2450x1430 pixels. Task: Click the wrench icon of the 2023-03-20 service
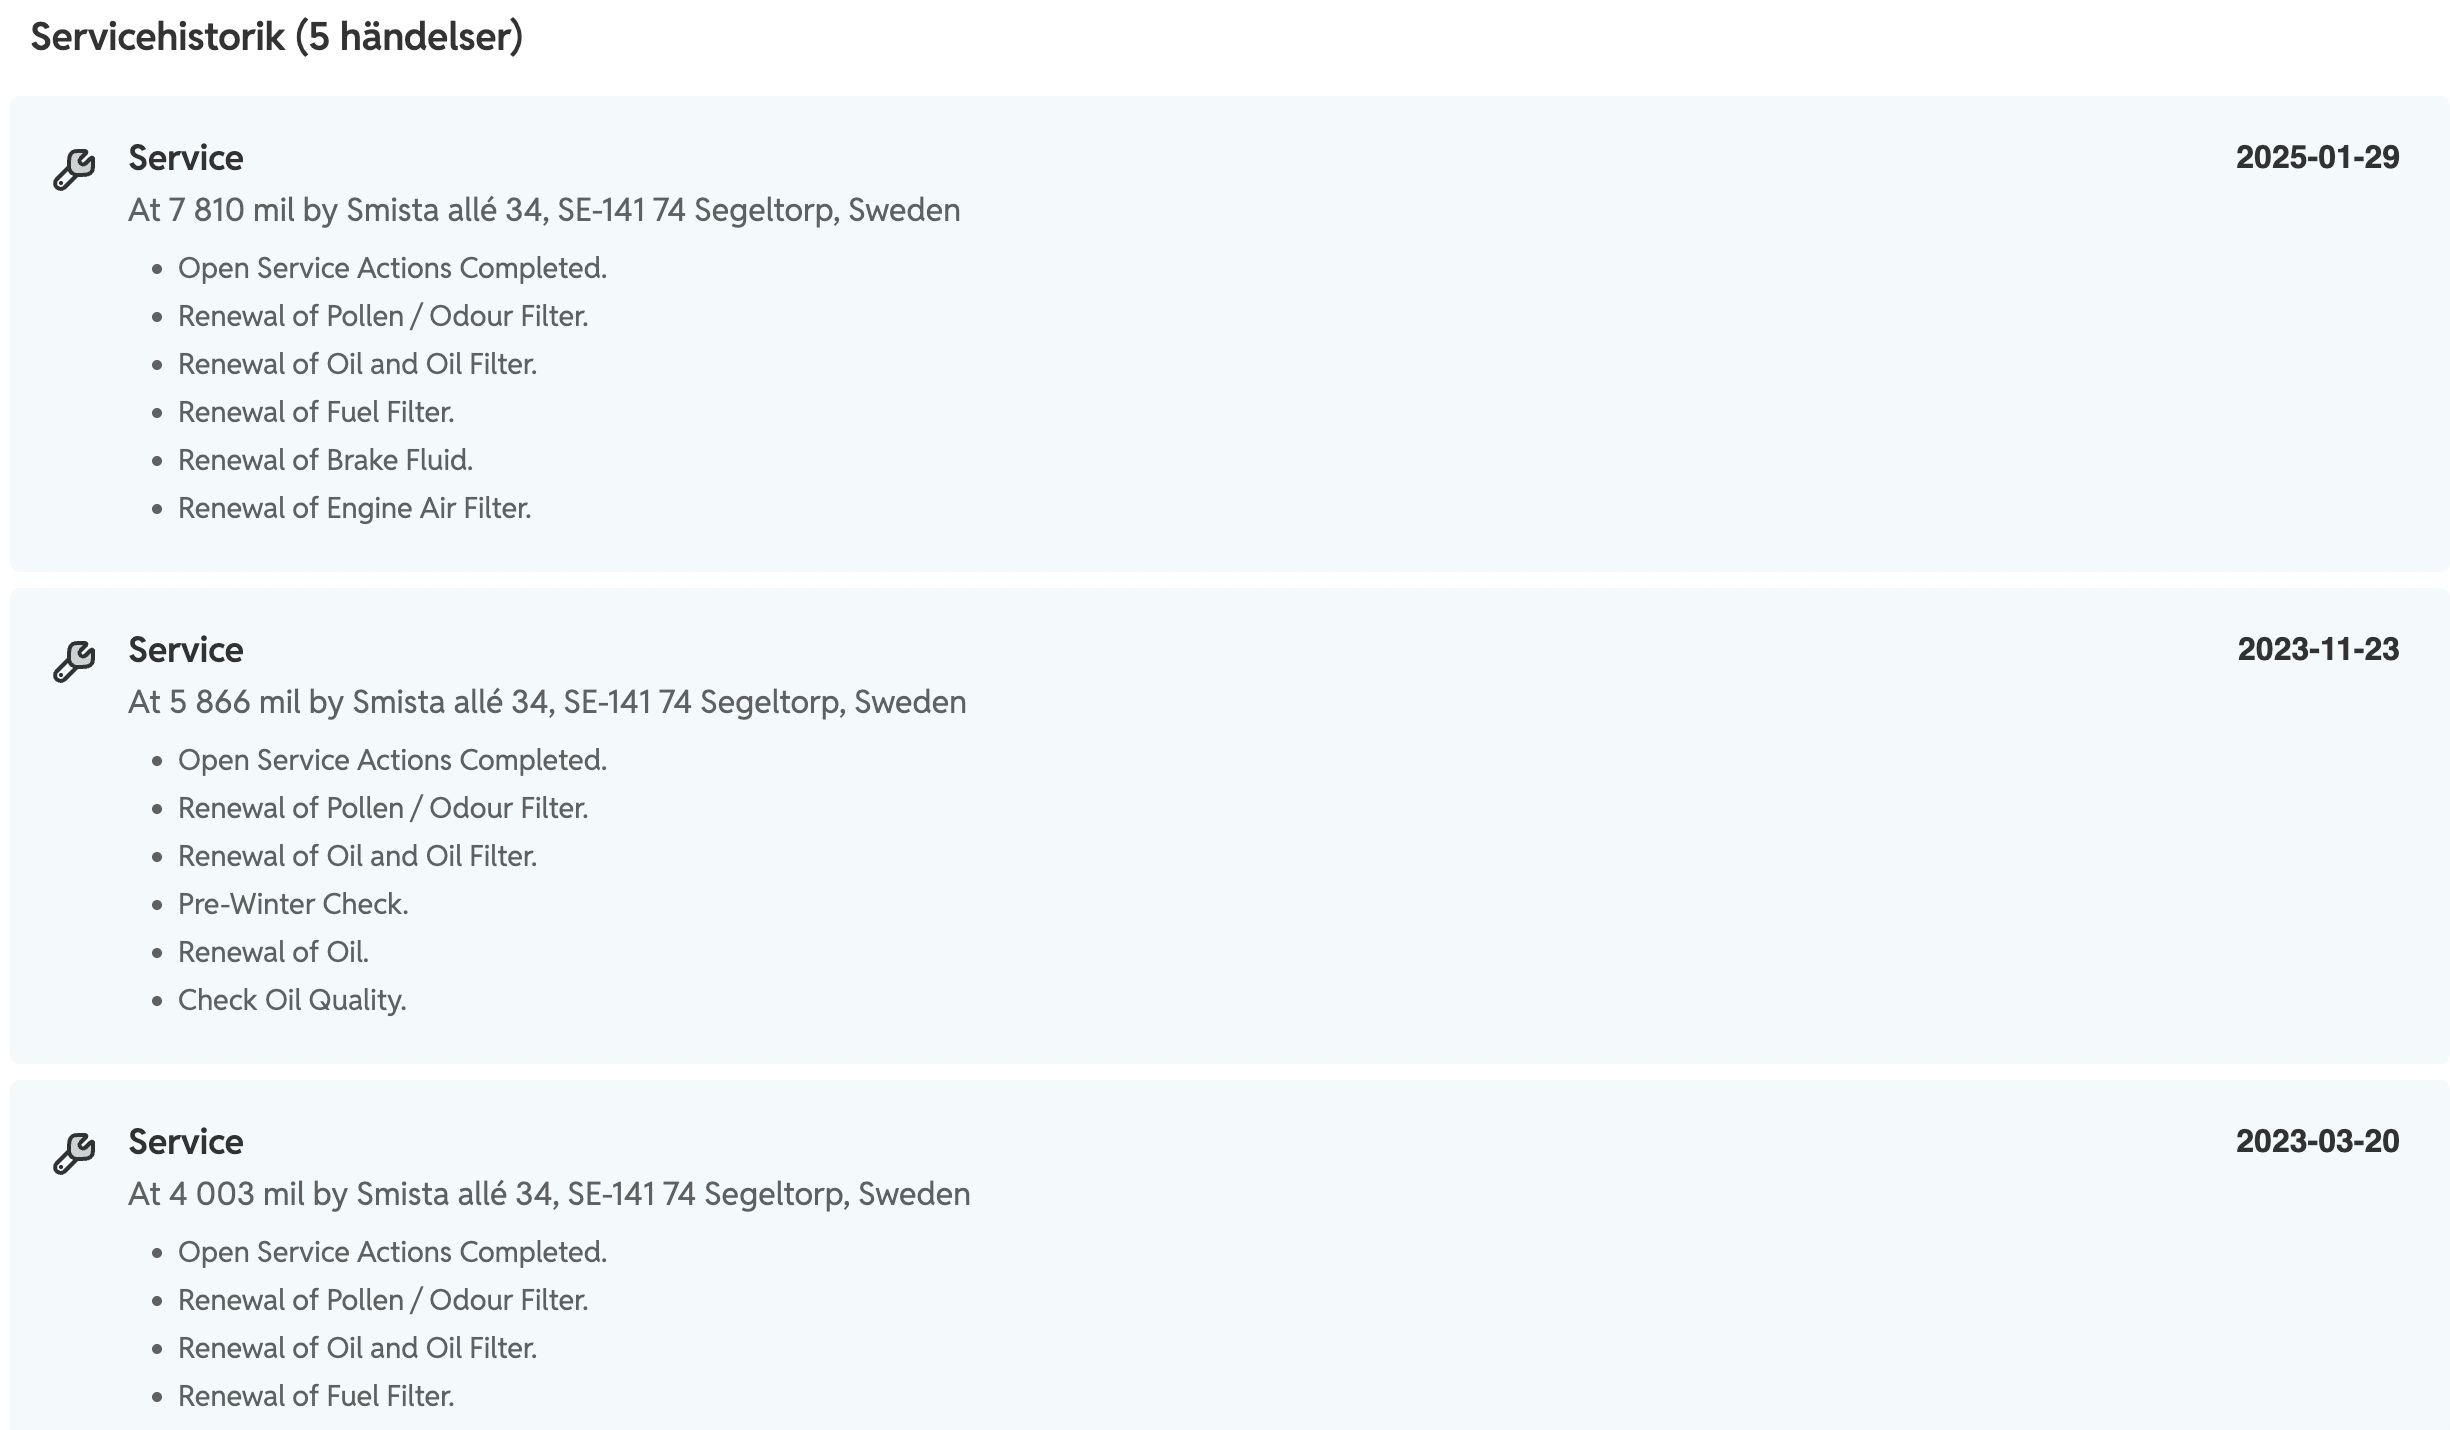(74, 1153)
